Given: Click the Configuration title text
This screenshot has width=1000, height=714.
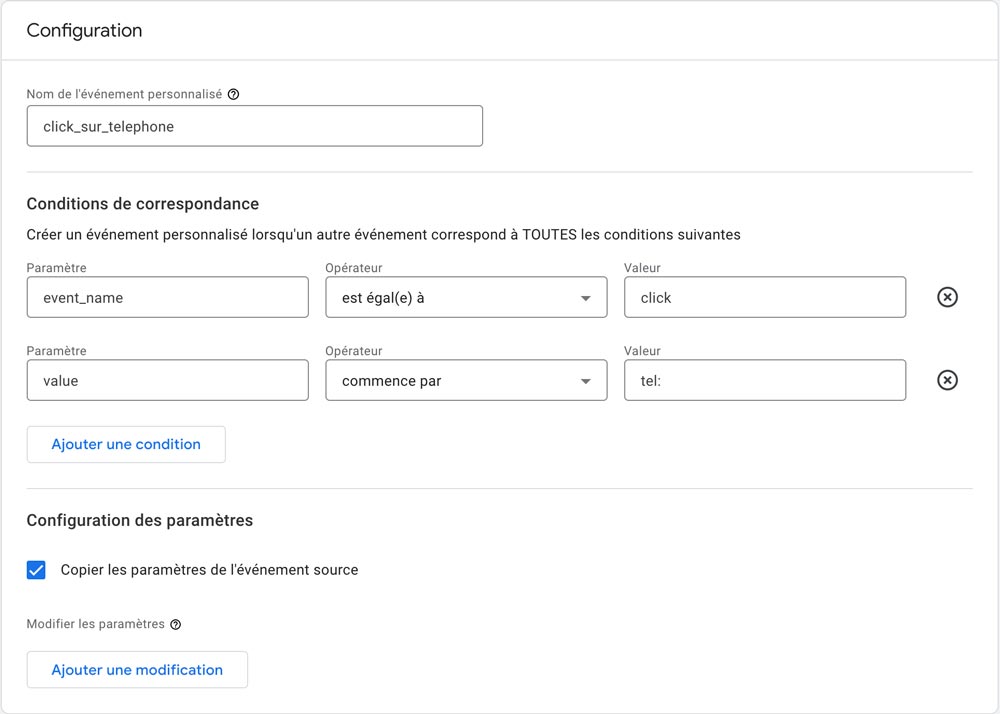Looking at the screenshot, I should (84, 31).
